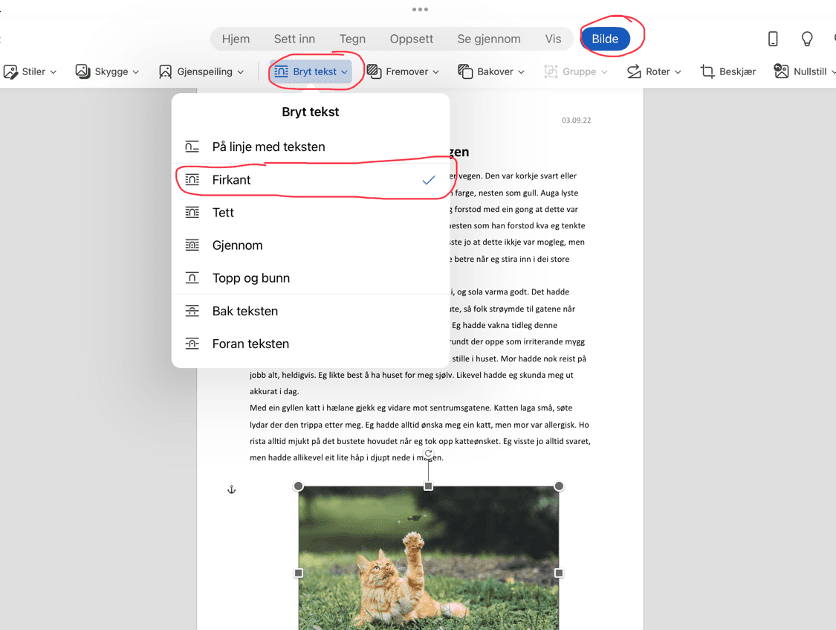Click the right-middle image resize handle
Screen dimensions: 836x630
click(x=559, y=573)
